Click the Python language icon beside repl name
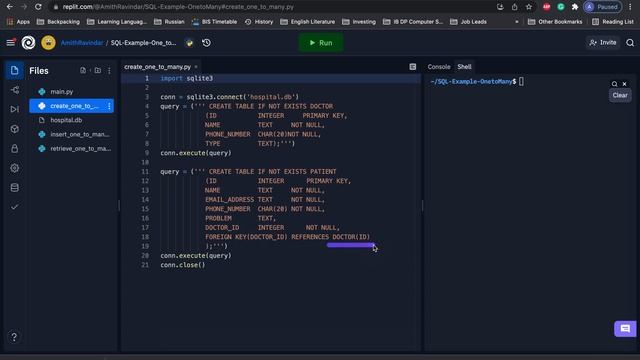 click(189, 42)
